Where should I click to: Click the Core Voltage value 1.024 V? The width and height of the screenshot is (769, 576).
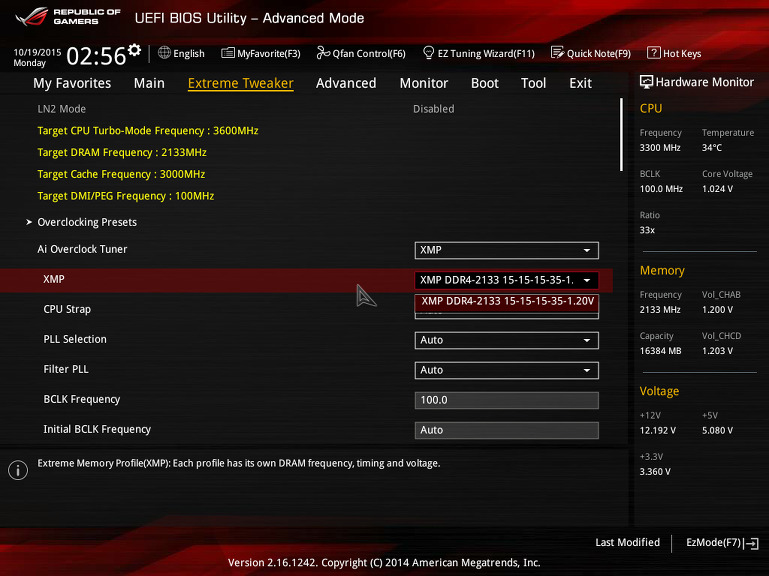pos(718,189)
